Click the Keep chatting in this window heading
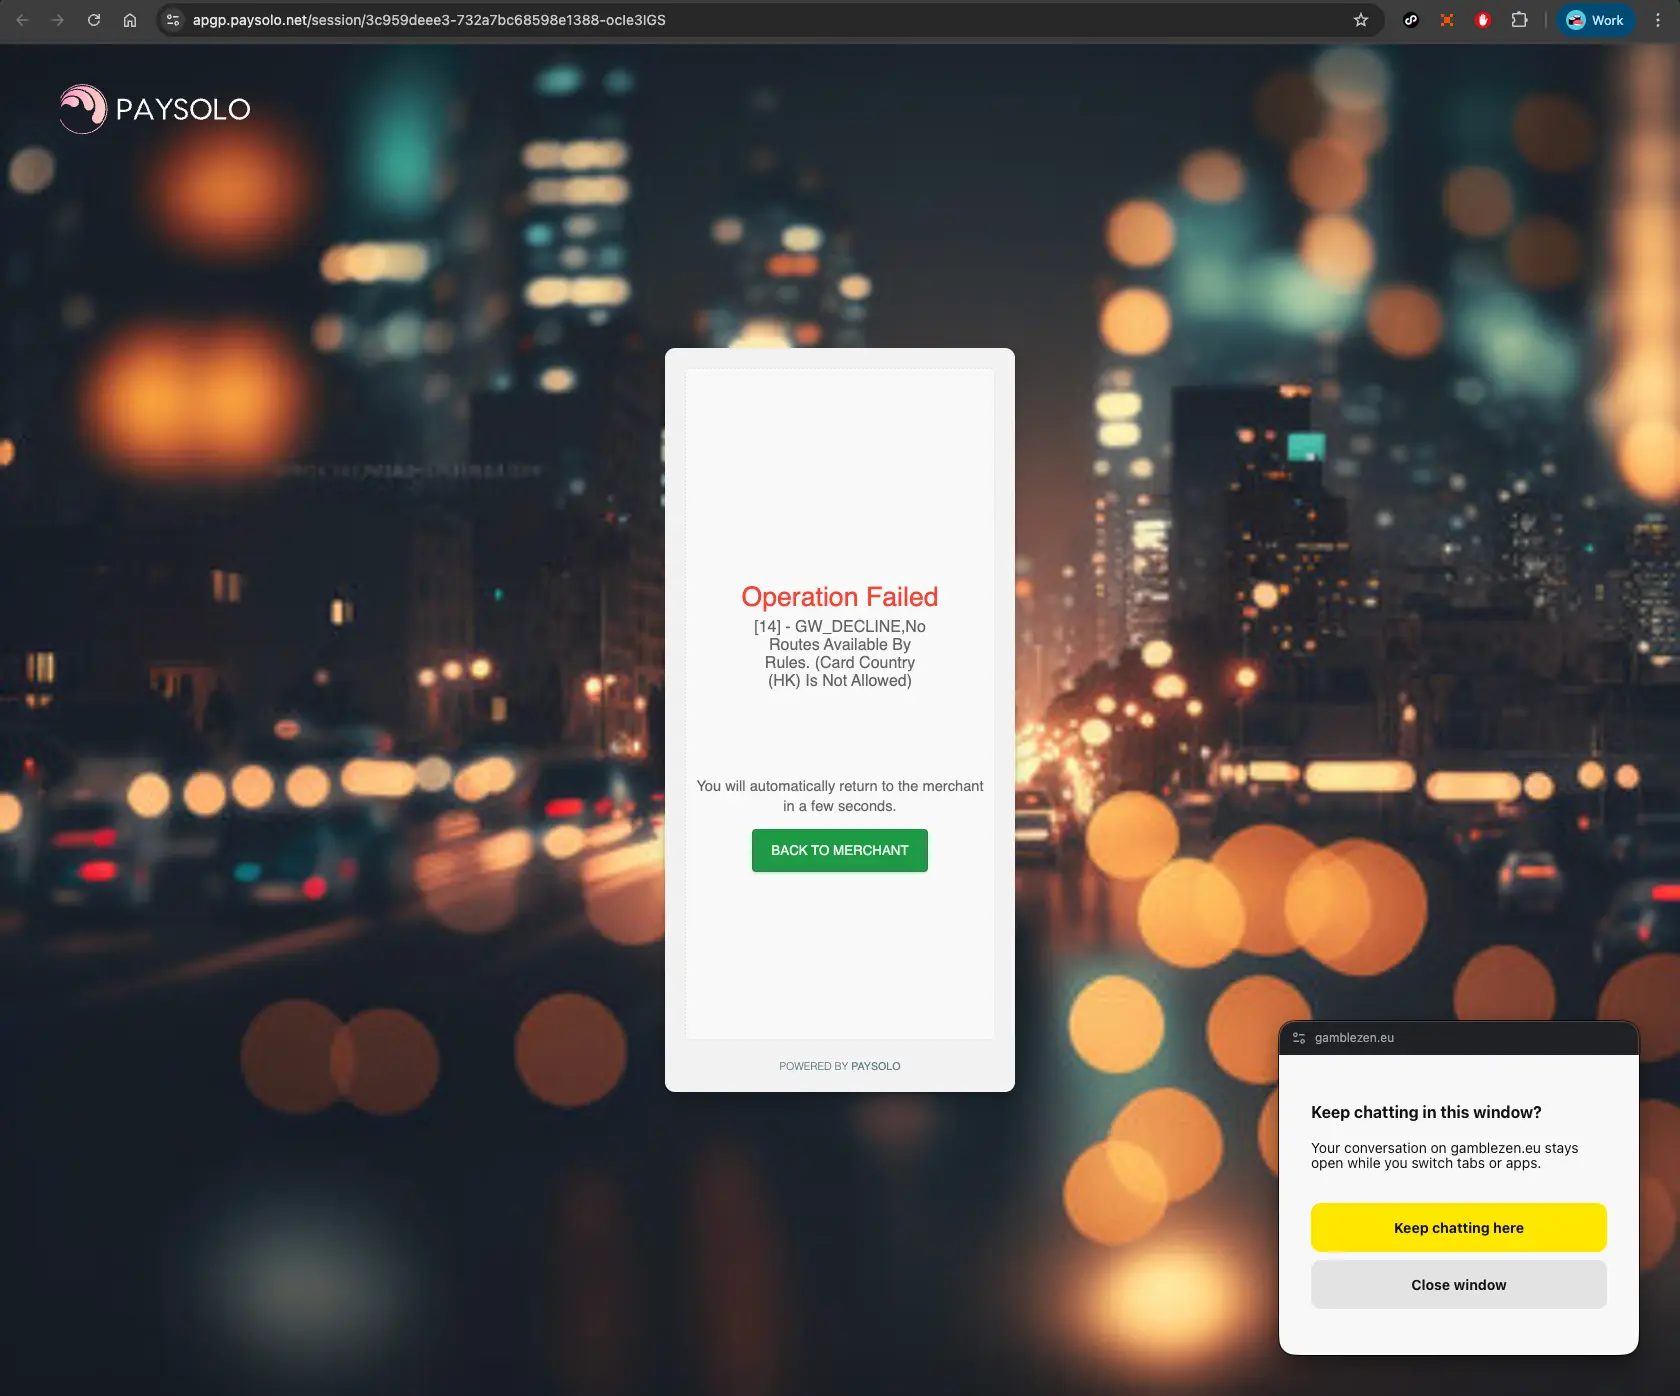Image resolution: width=1680 pixels, height=1396 pixels. coord(1426,1112)
